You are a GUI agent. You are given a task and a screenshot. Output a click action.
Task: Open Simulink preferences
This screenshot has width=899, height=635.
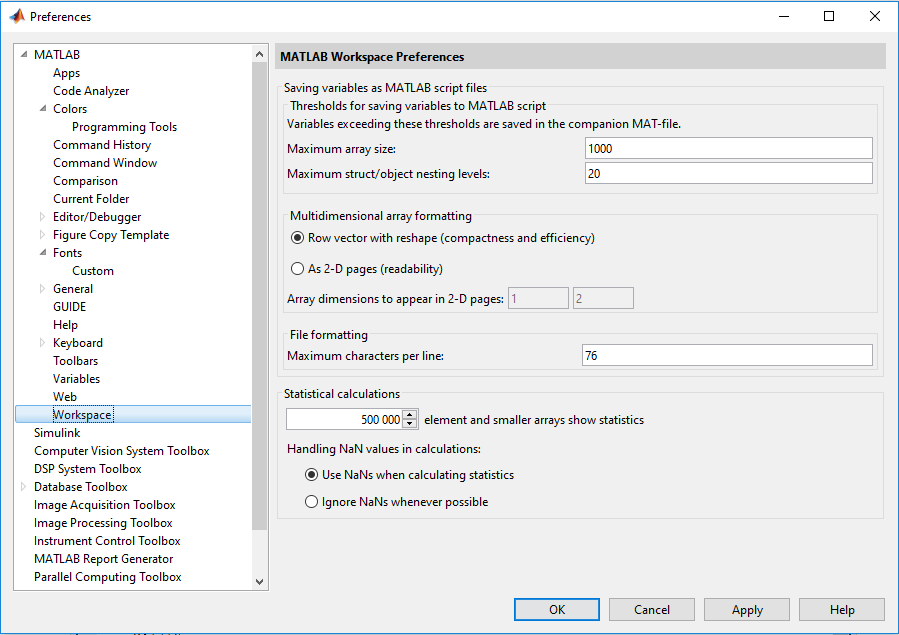tap(57, 433)
